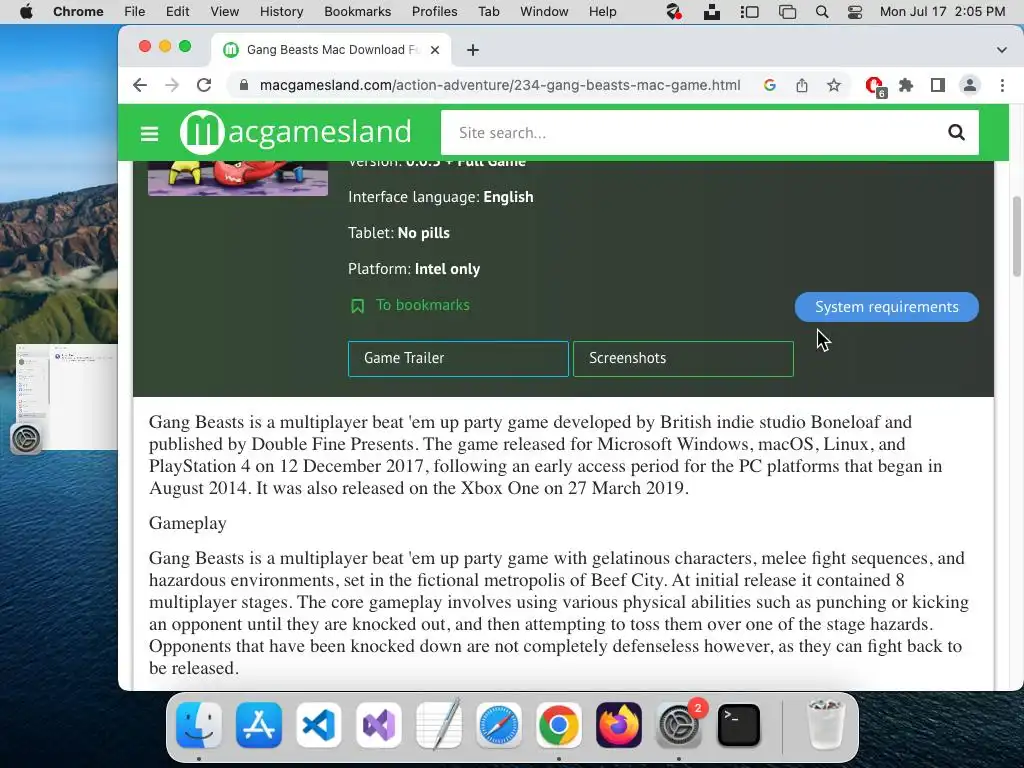Screen dimensions: 1024x768
Task: Click the 'Platform: Intel only' text
Action: (x=414, y=269)
